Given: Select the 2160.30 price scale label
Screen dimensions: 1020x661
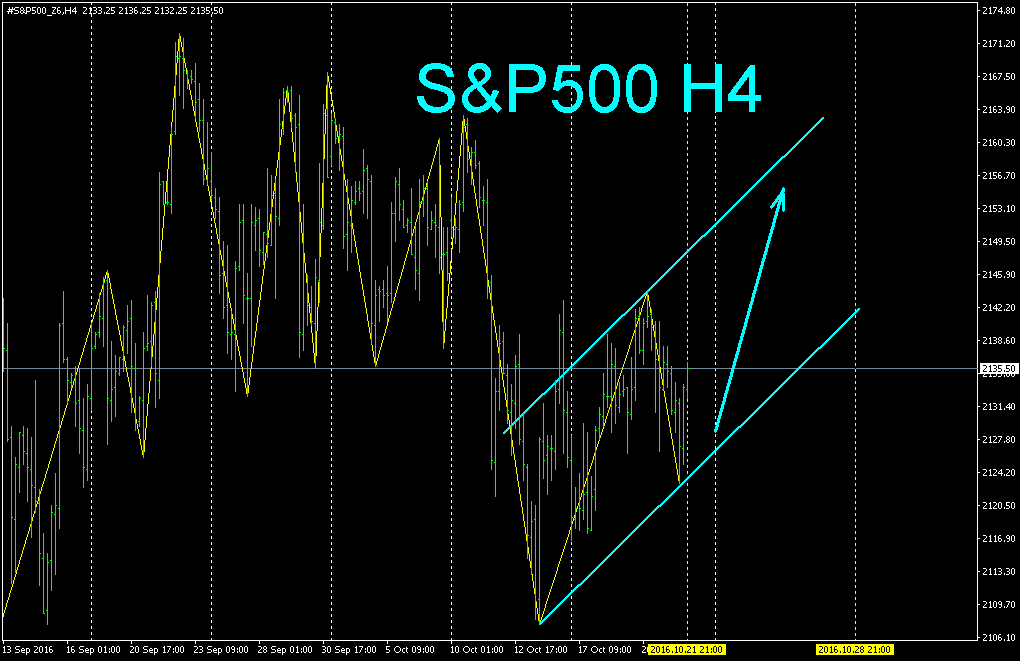Looking at the screenshot, I should tap(999, 142).
